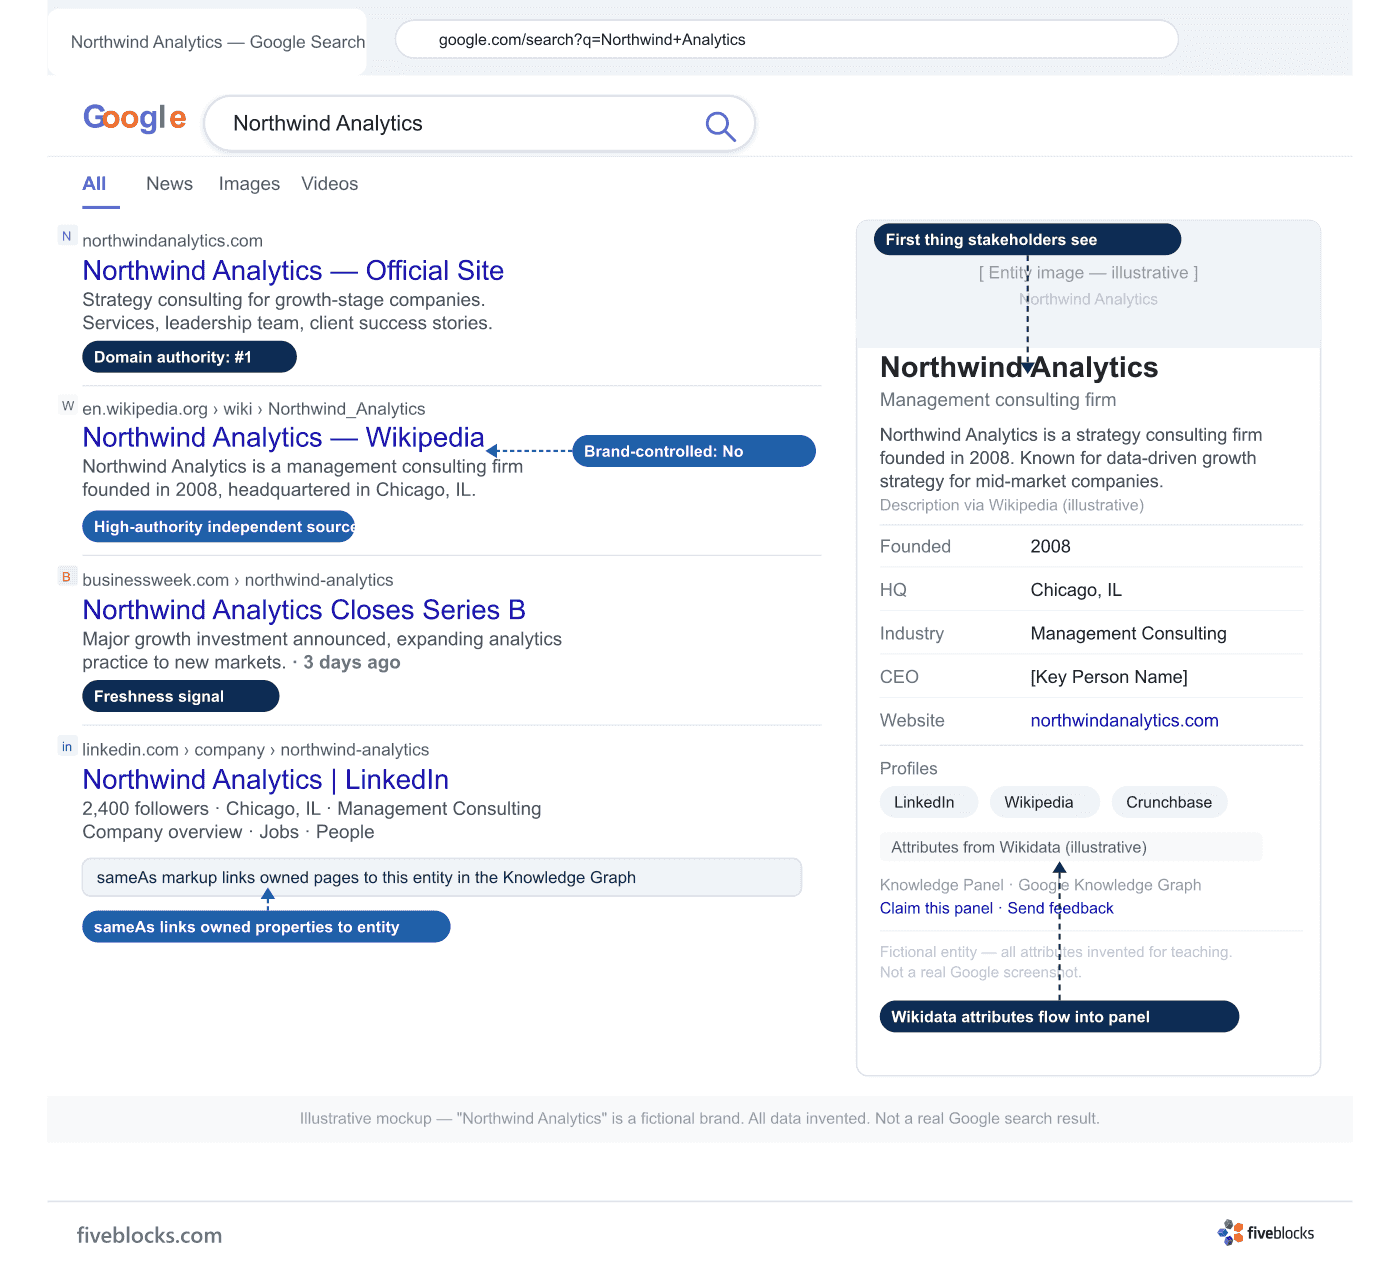
Task: Open Northwind Analytics | LinkedIn result
Action: pyautogui.click(x=265, y=780)
